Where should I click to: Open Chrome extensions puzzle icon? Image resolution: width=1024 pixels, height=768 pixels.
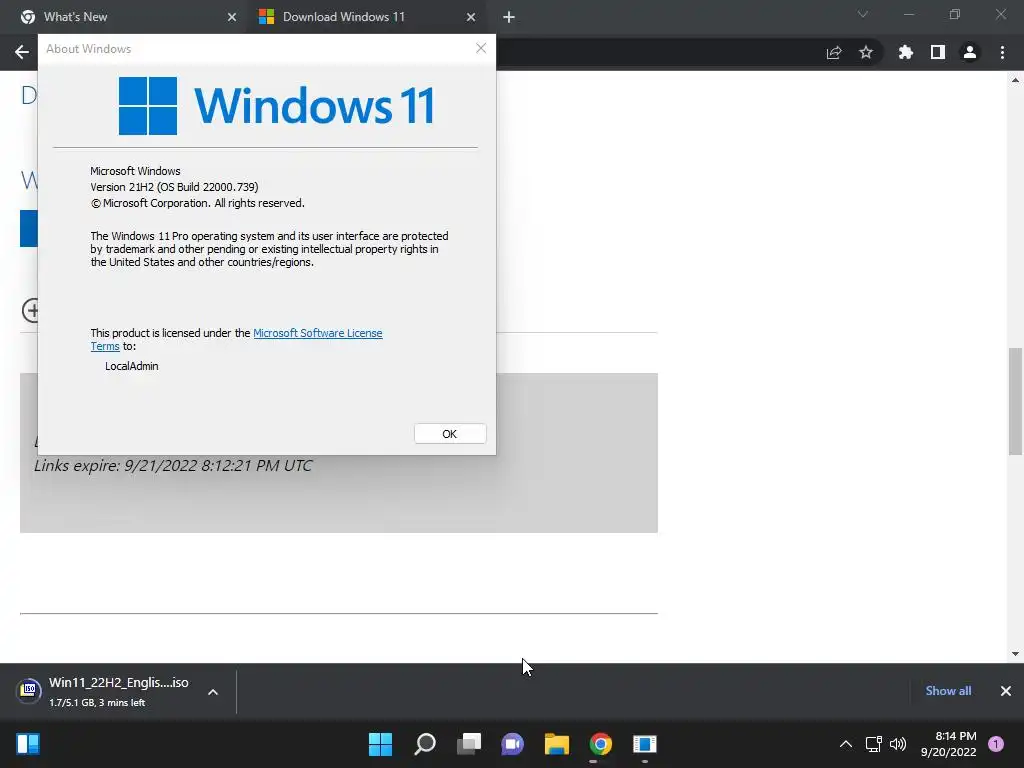click(x=906, y=52)
